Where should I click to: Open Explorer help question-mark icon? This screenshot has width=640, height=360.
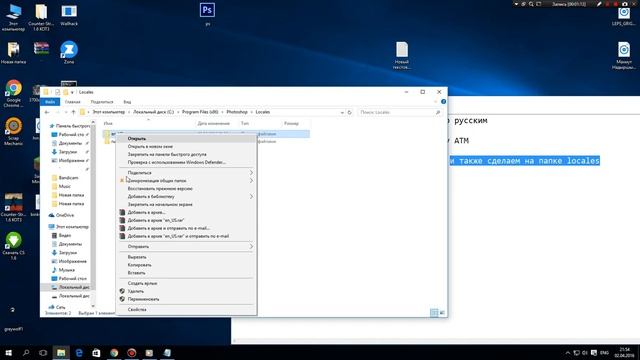[x=443, y=102]
